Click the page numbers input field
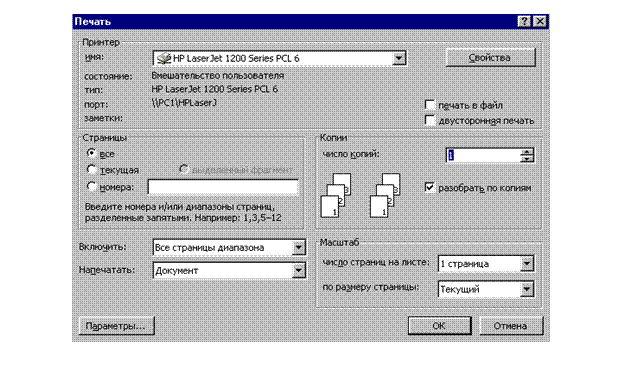This screenshot has width=623, height=392. (x=223, y=187)
